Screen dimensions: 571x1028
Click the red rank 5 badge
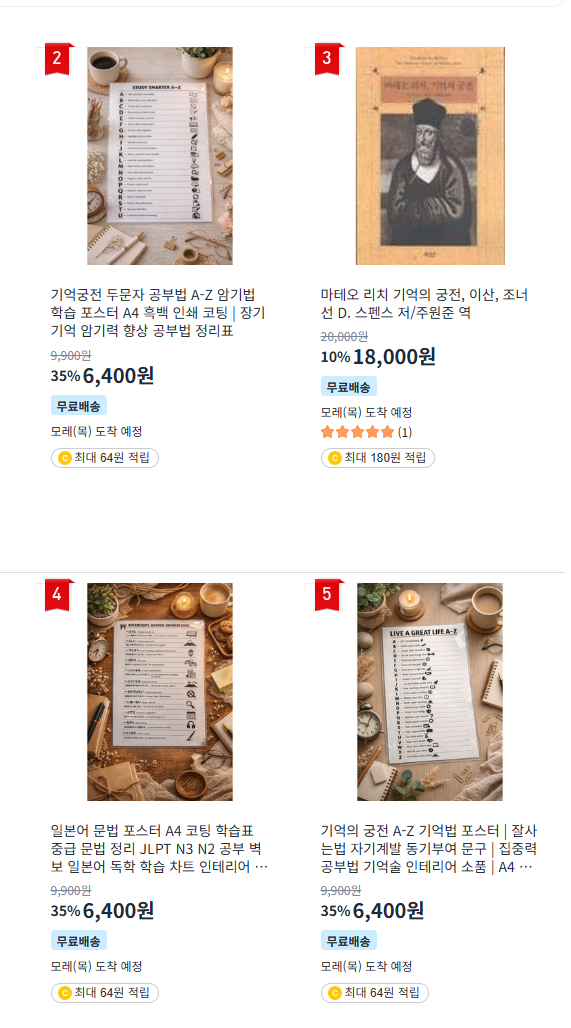click(x=327, y=595)
